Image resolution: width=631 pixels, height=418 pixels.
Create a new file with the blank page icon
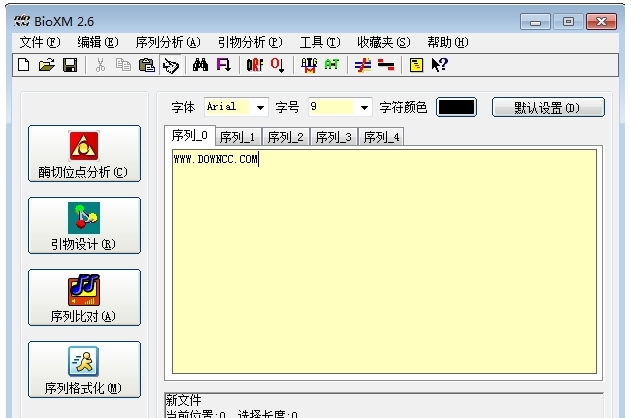(24, 65)
